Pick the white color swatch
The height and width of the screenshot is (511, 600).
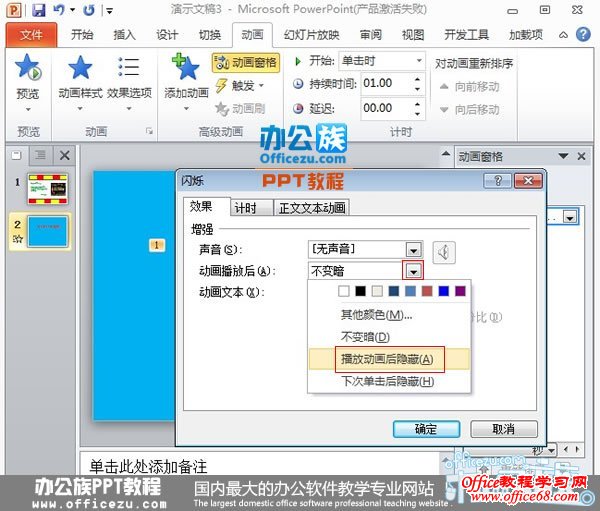click(344, 291)
